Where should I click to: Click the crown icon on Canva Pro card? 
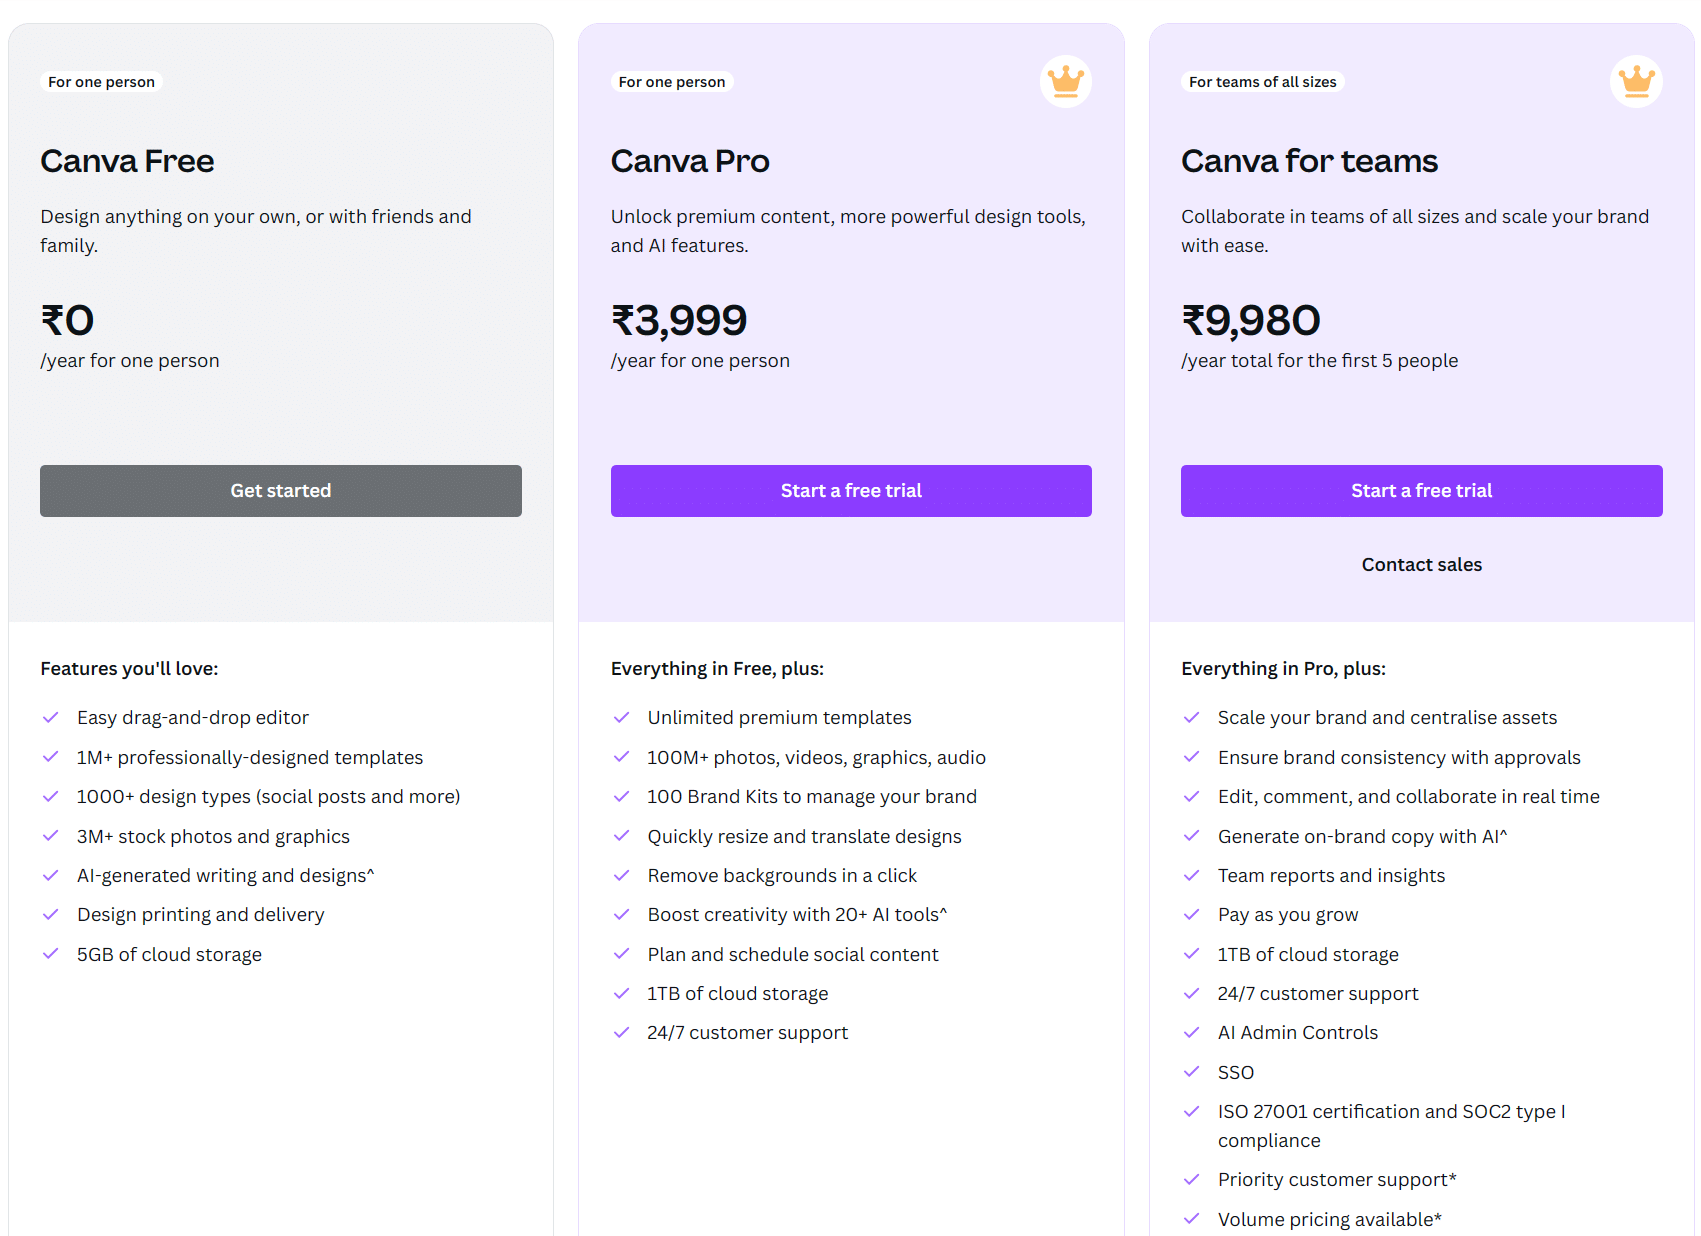[1065, 82]
